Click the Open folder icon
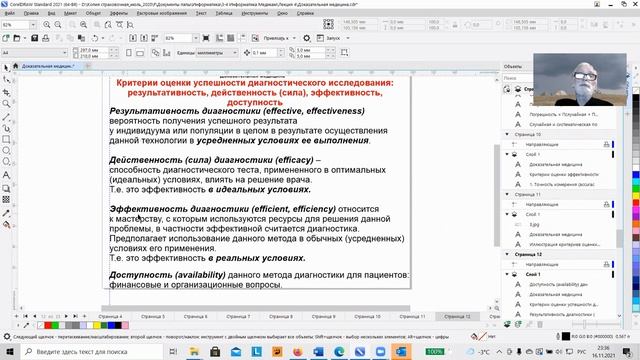The image size is (640, 360). 17,38
